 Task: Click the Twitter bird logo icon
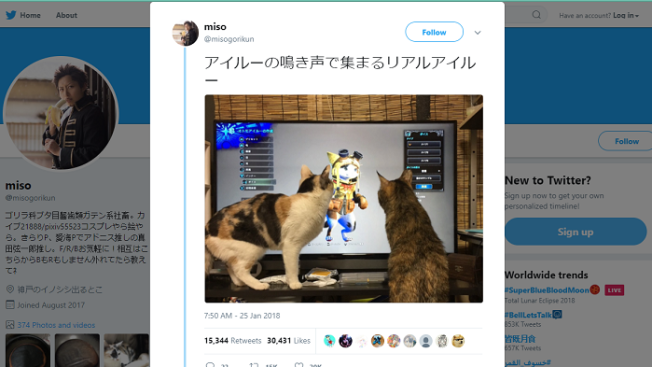point(11,15)
